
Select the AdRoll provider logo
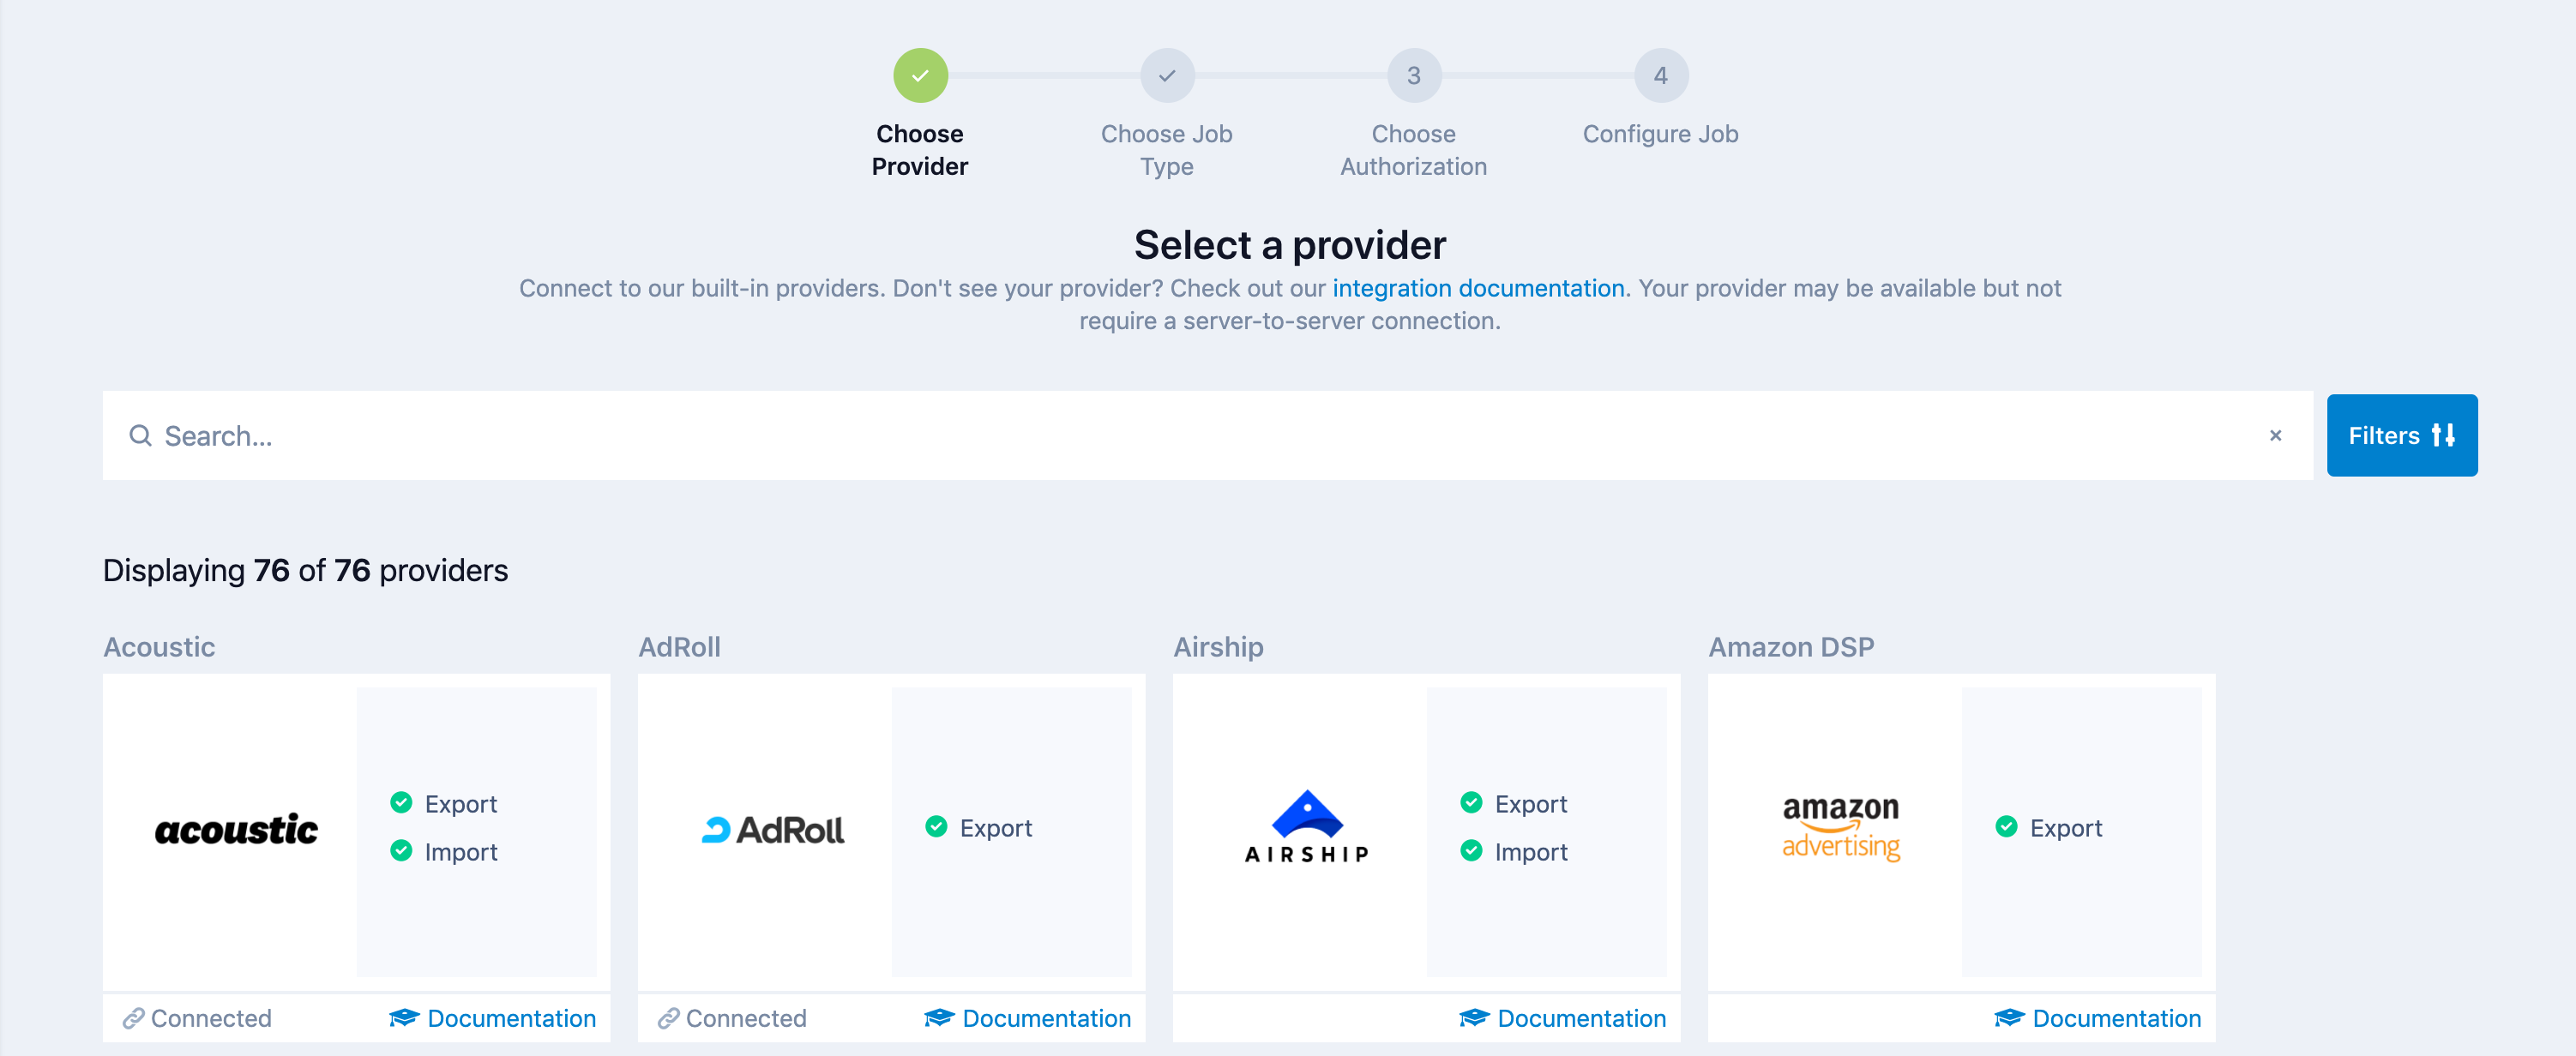772,830
